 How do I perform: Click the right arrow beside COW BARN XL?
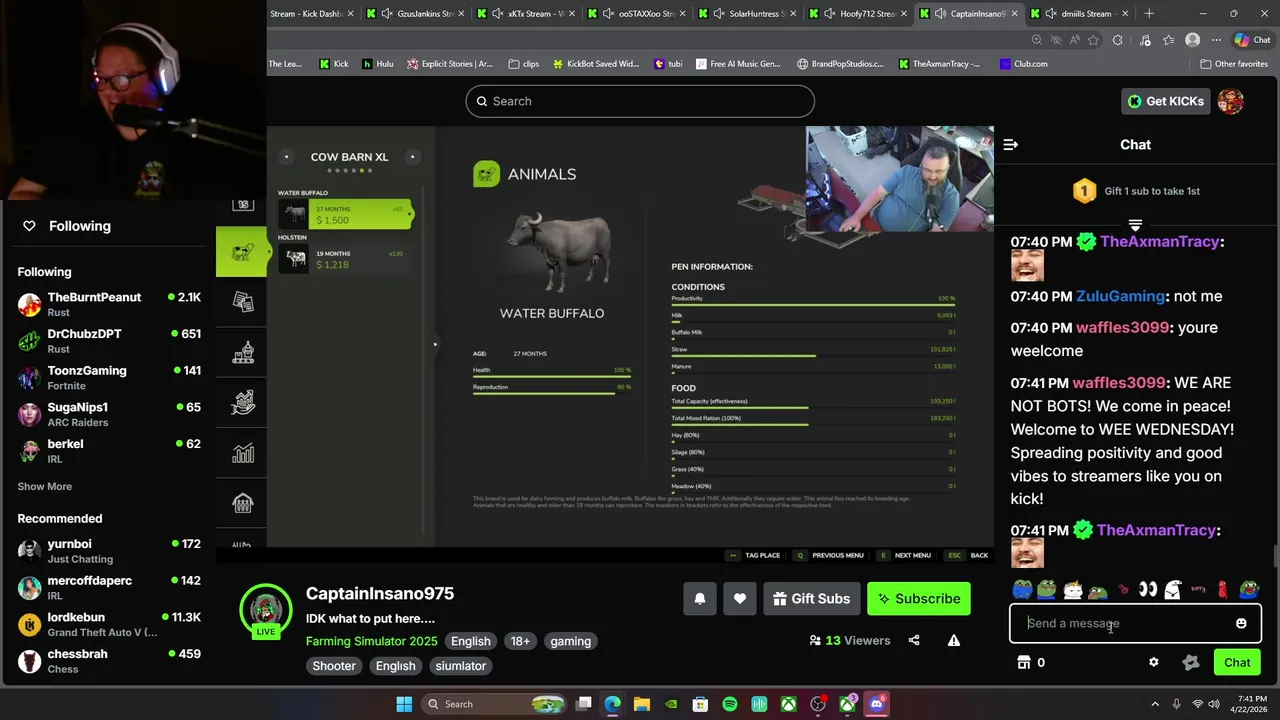pos(412,157)
